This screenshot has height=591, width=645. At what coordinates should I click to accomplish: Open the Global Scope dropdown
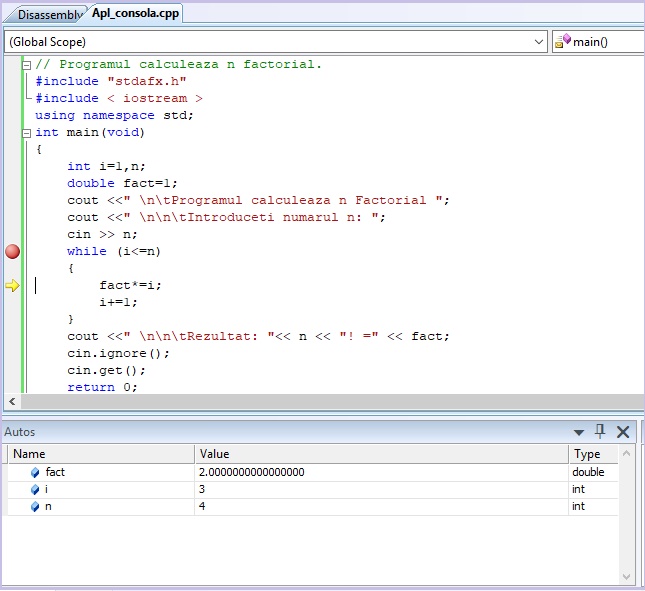tap(538, 42)
